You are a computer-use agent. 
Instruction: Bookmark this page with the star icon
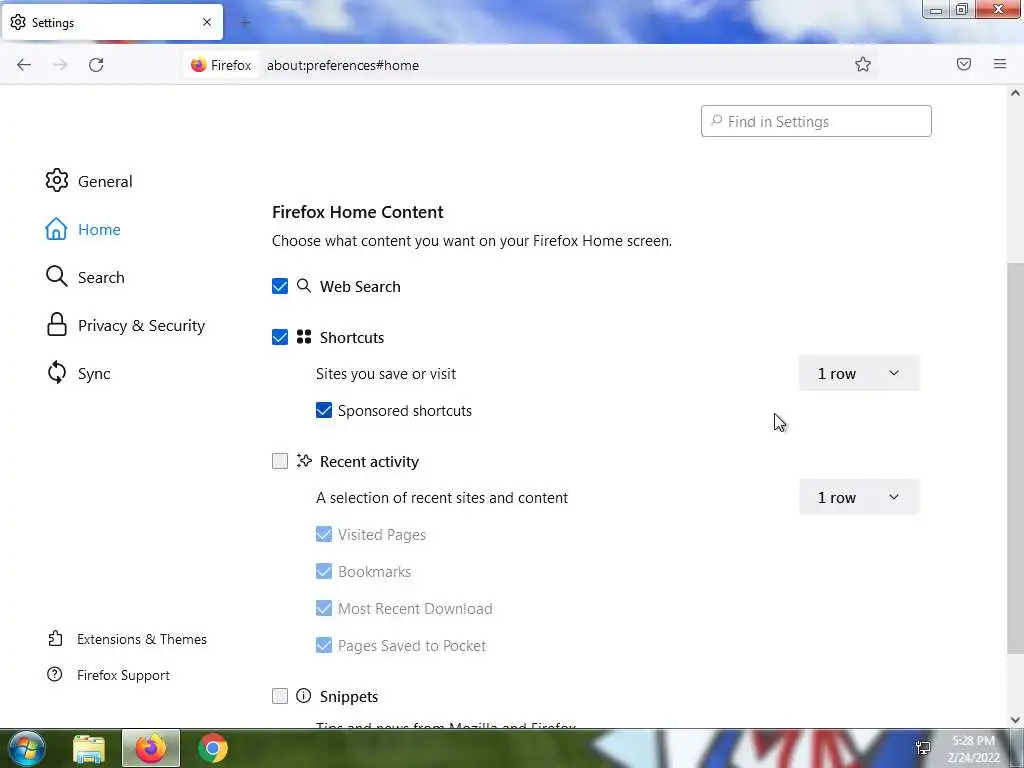pyautogui.click(x=863, y=64)
